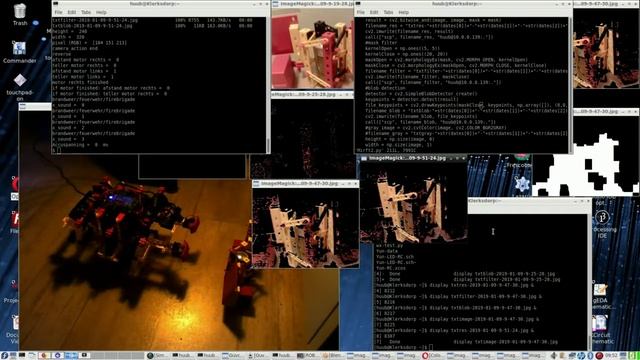Viewport: 640px width, 360px height.
Task: Open Tabs menu in right code terminal
Action: [x=388, y=12]
